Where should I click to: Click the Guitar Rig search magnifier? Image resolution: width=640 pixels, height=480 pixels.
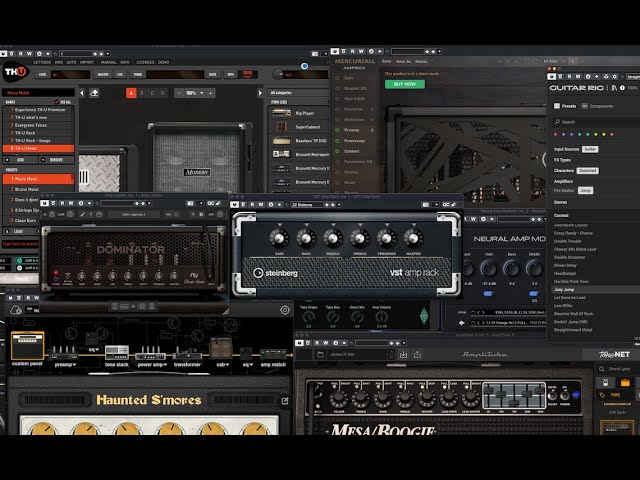tap(557, 122)
